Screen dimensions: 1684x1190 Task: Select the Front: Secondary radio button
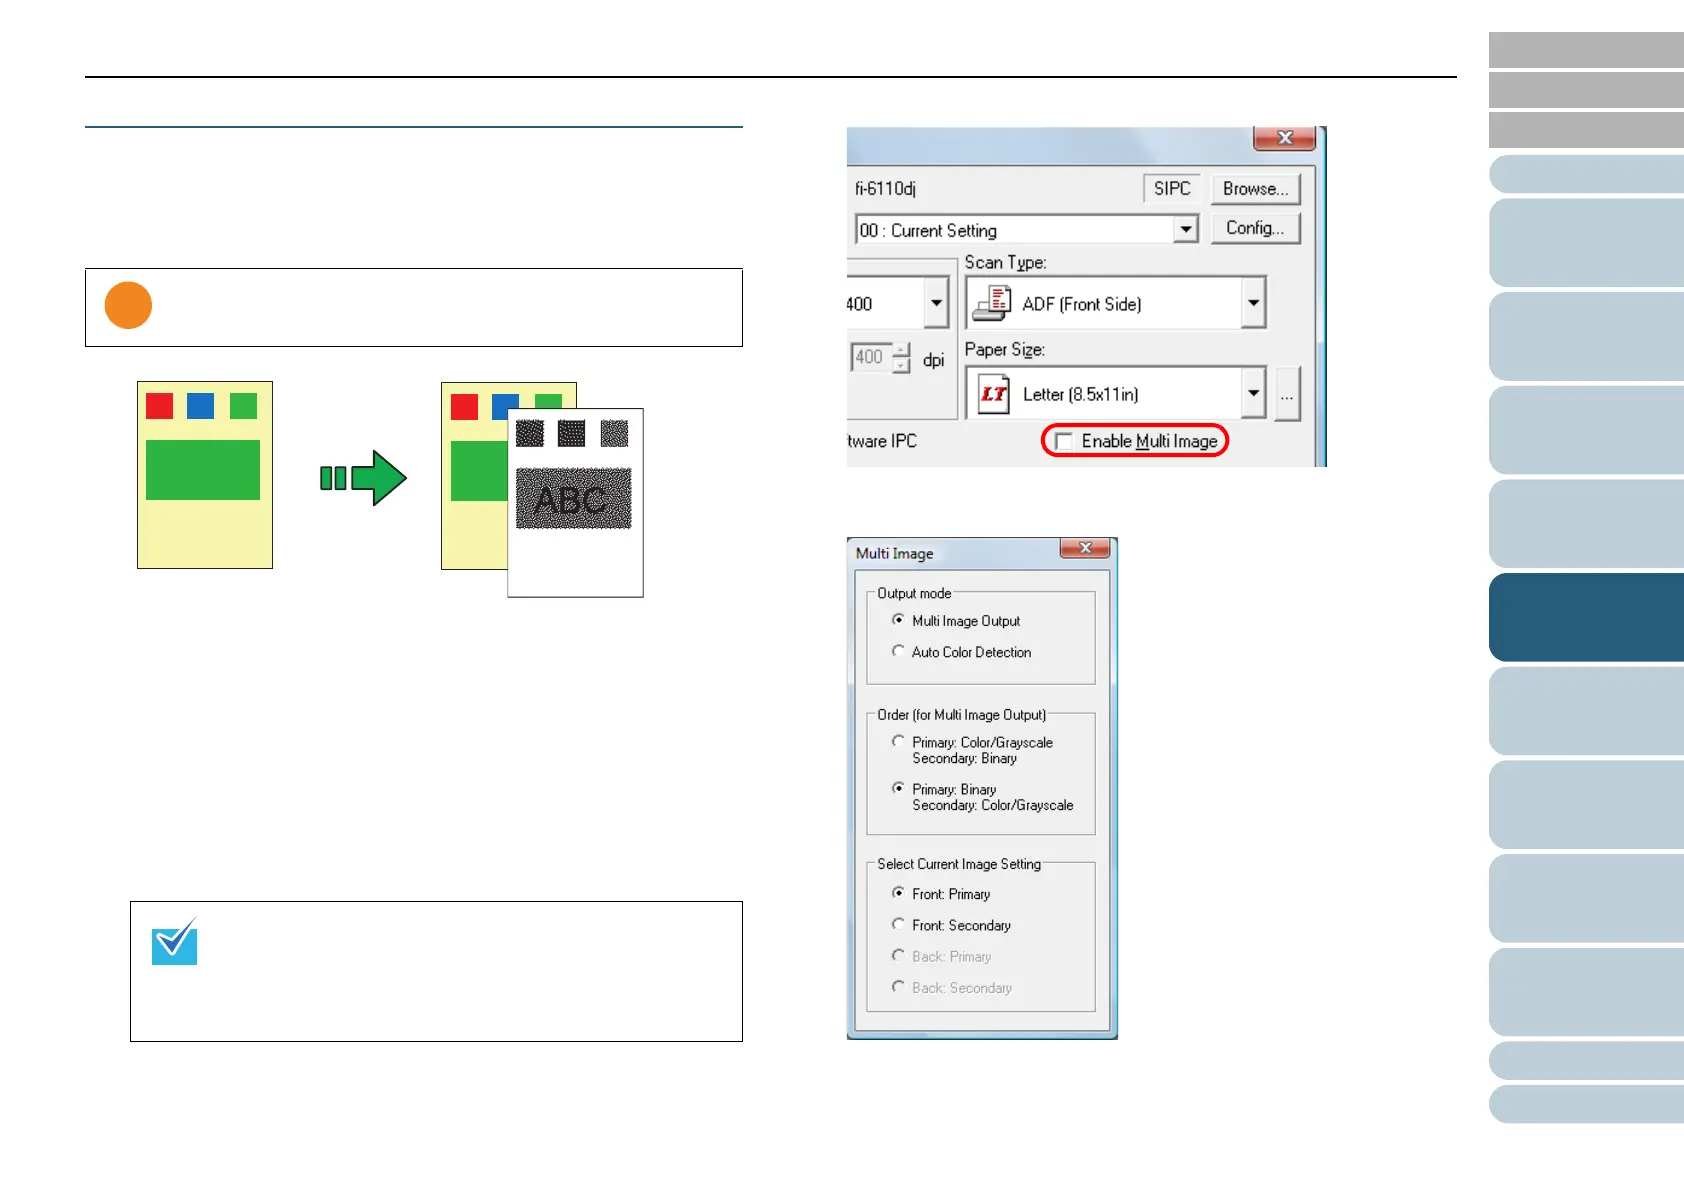[x=898, y=924]
